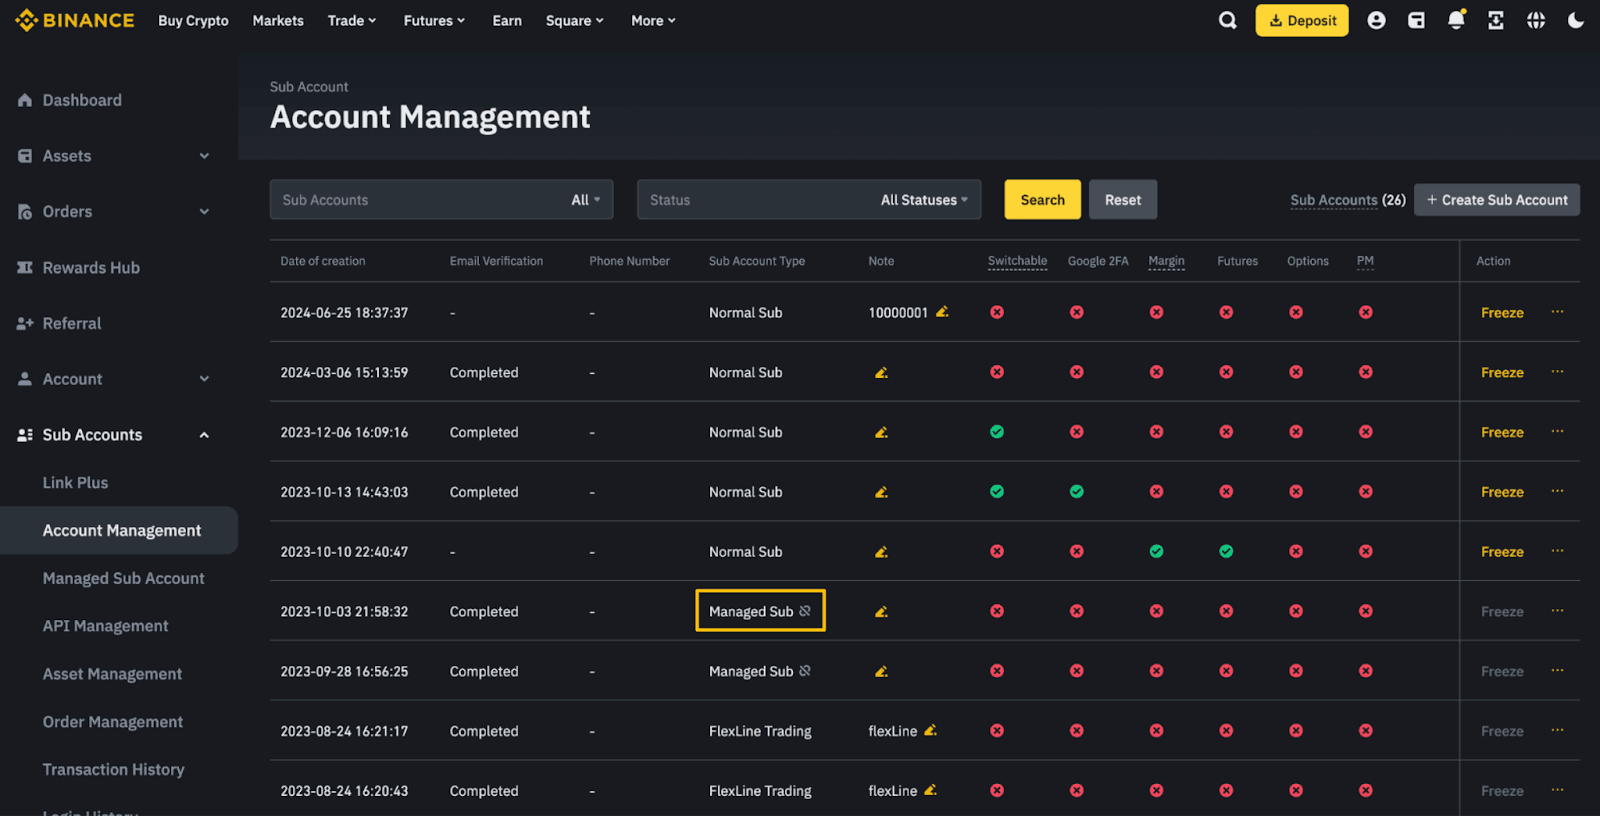This screenshot has height=816, width=1600.
Task: Open the Futures menu in top navigation
Action: tap(434, 20)
